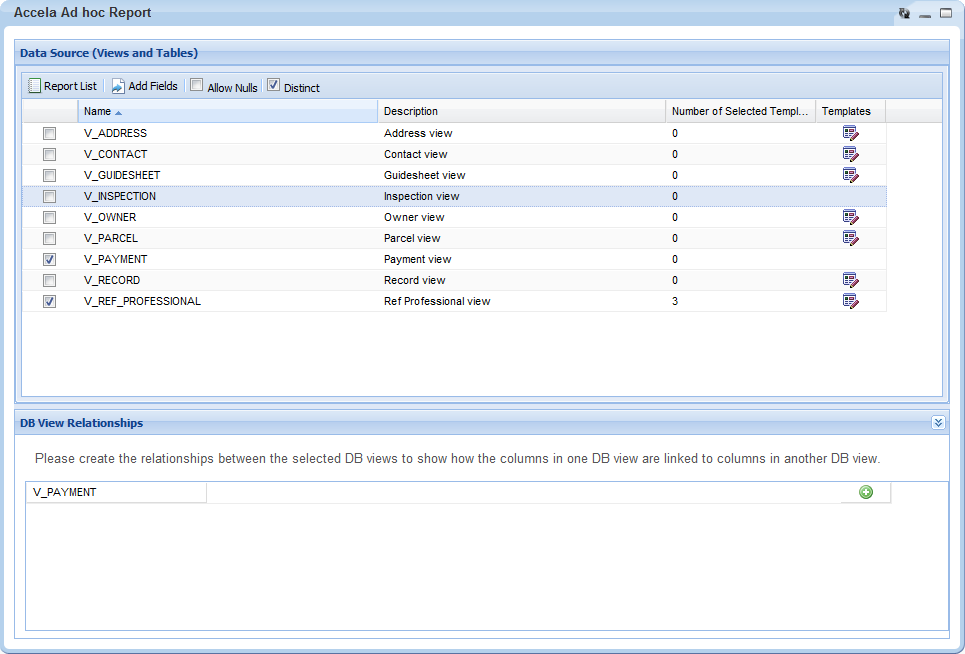Add relationship with green plus icon
The width and height of the screenshot is (965, 654).
click(x=866, y=492)
